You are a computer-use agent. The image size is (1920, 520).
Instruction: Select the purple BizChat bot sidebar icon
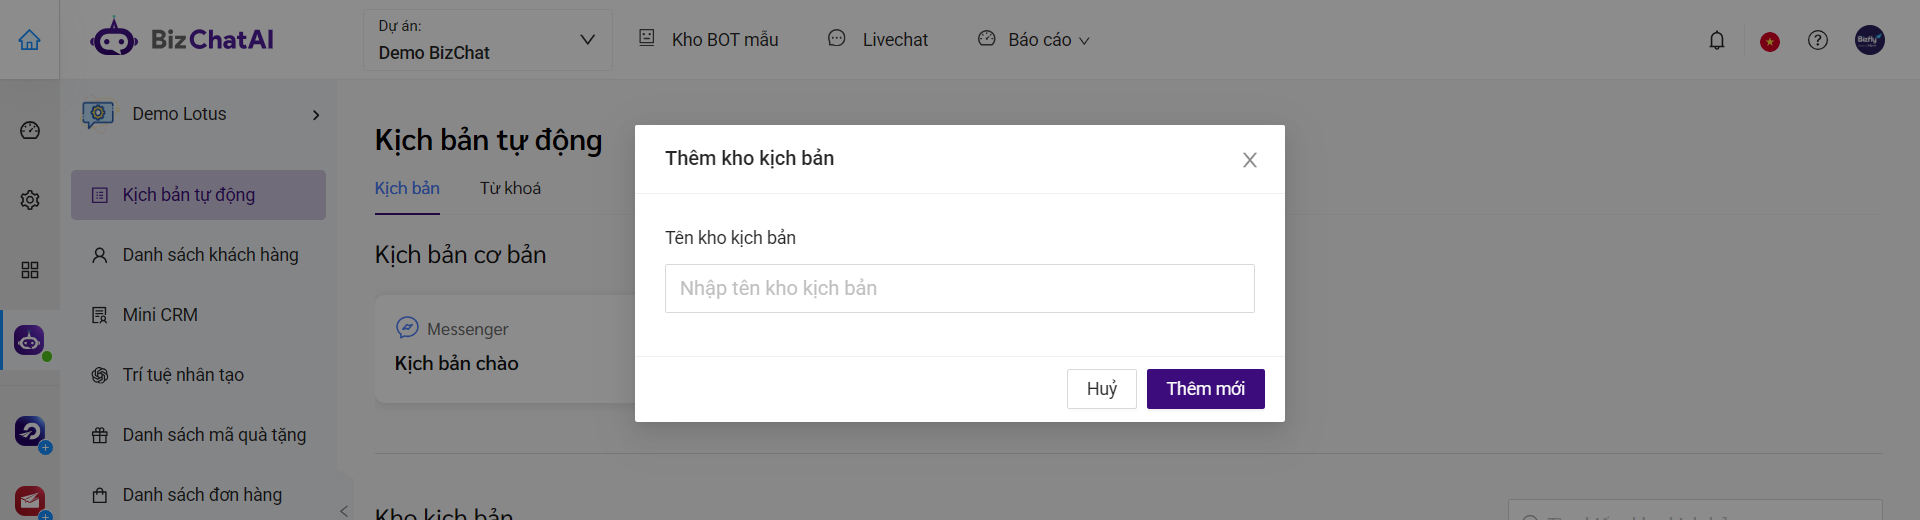click(29, 341)
